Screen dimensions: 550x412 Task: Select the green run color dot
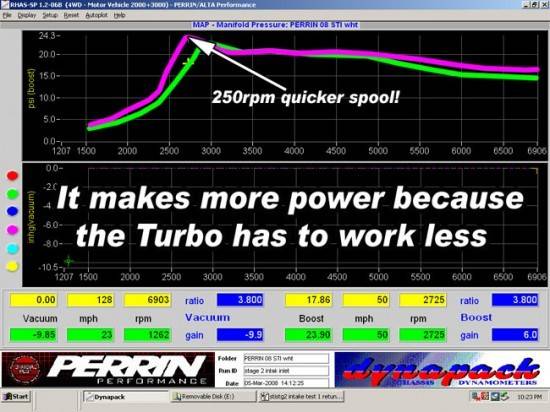(12, 194)
